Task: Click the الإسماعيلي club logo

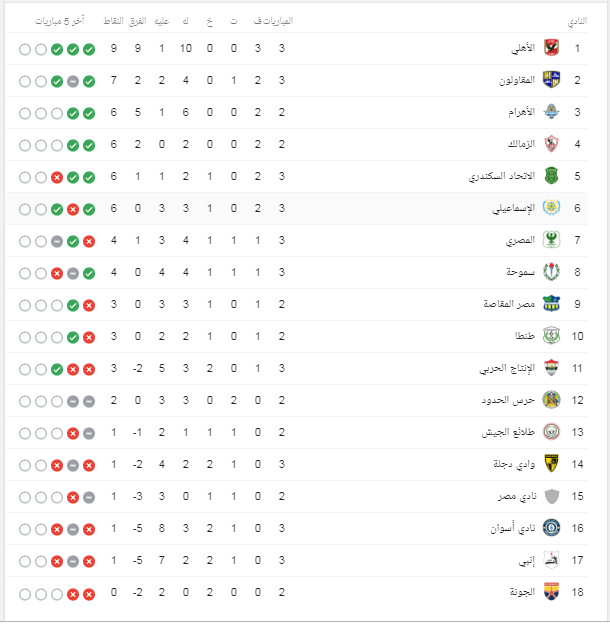Action: click(x=551, y=208)
